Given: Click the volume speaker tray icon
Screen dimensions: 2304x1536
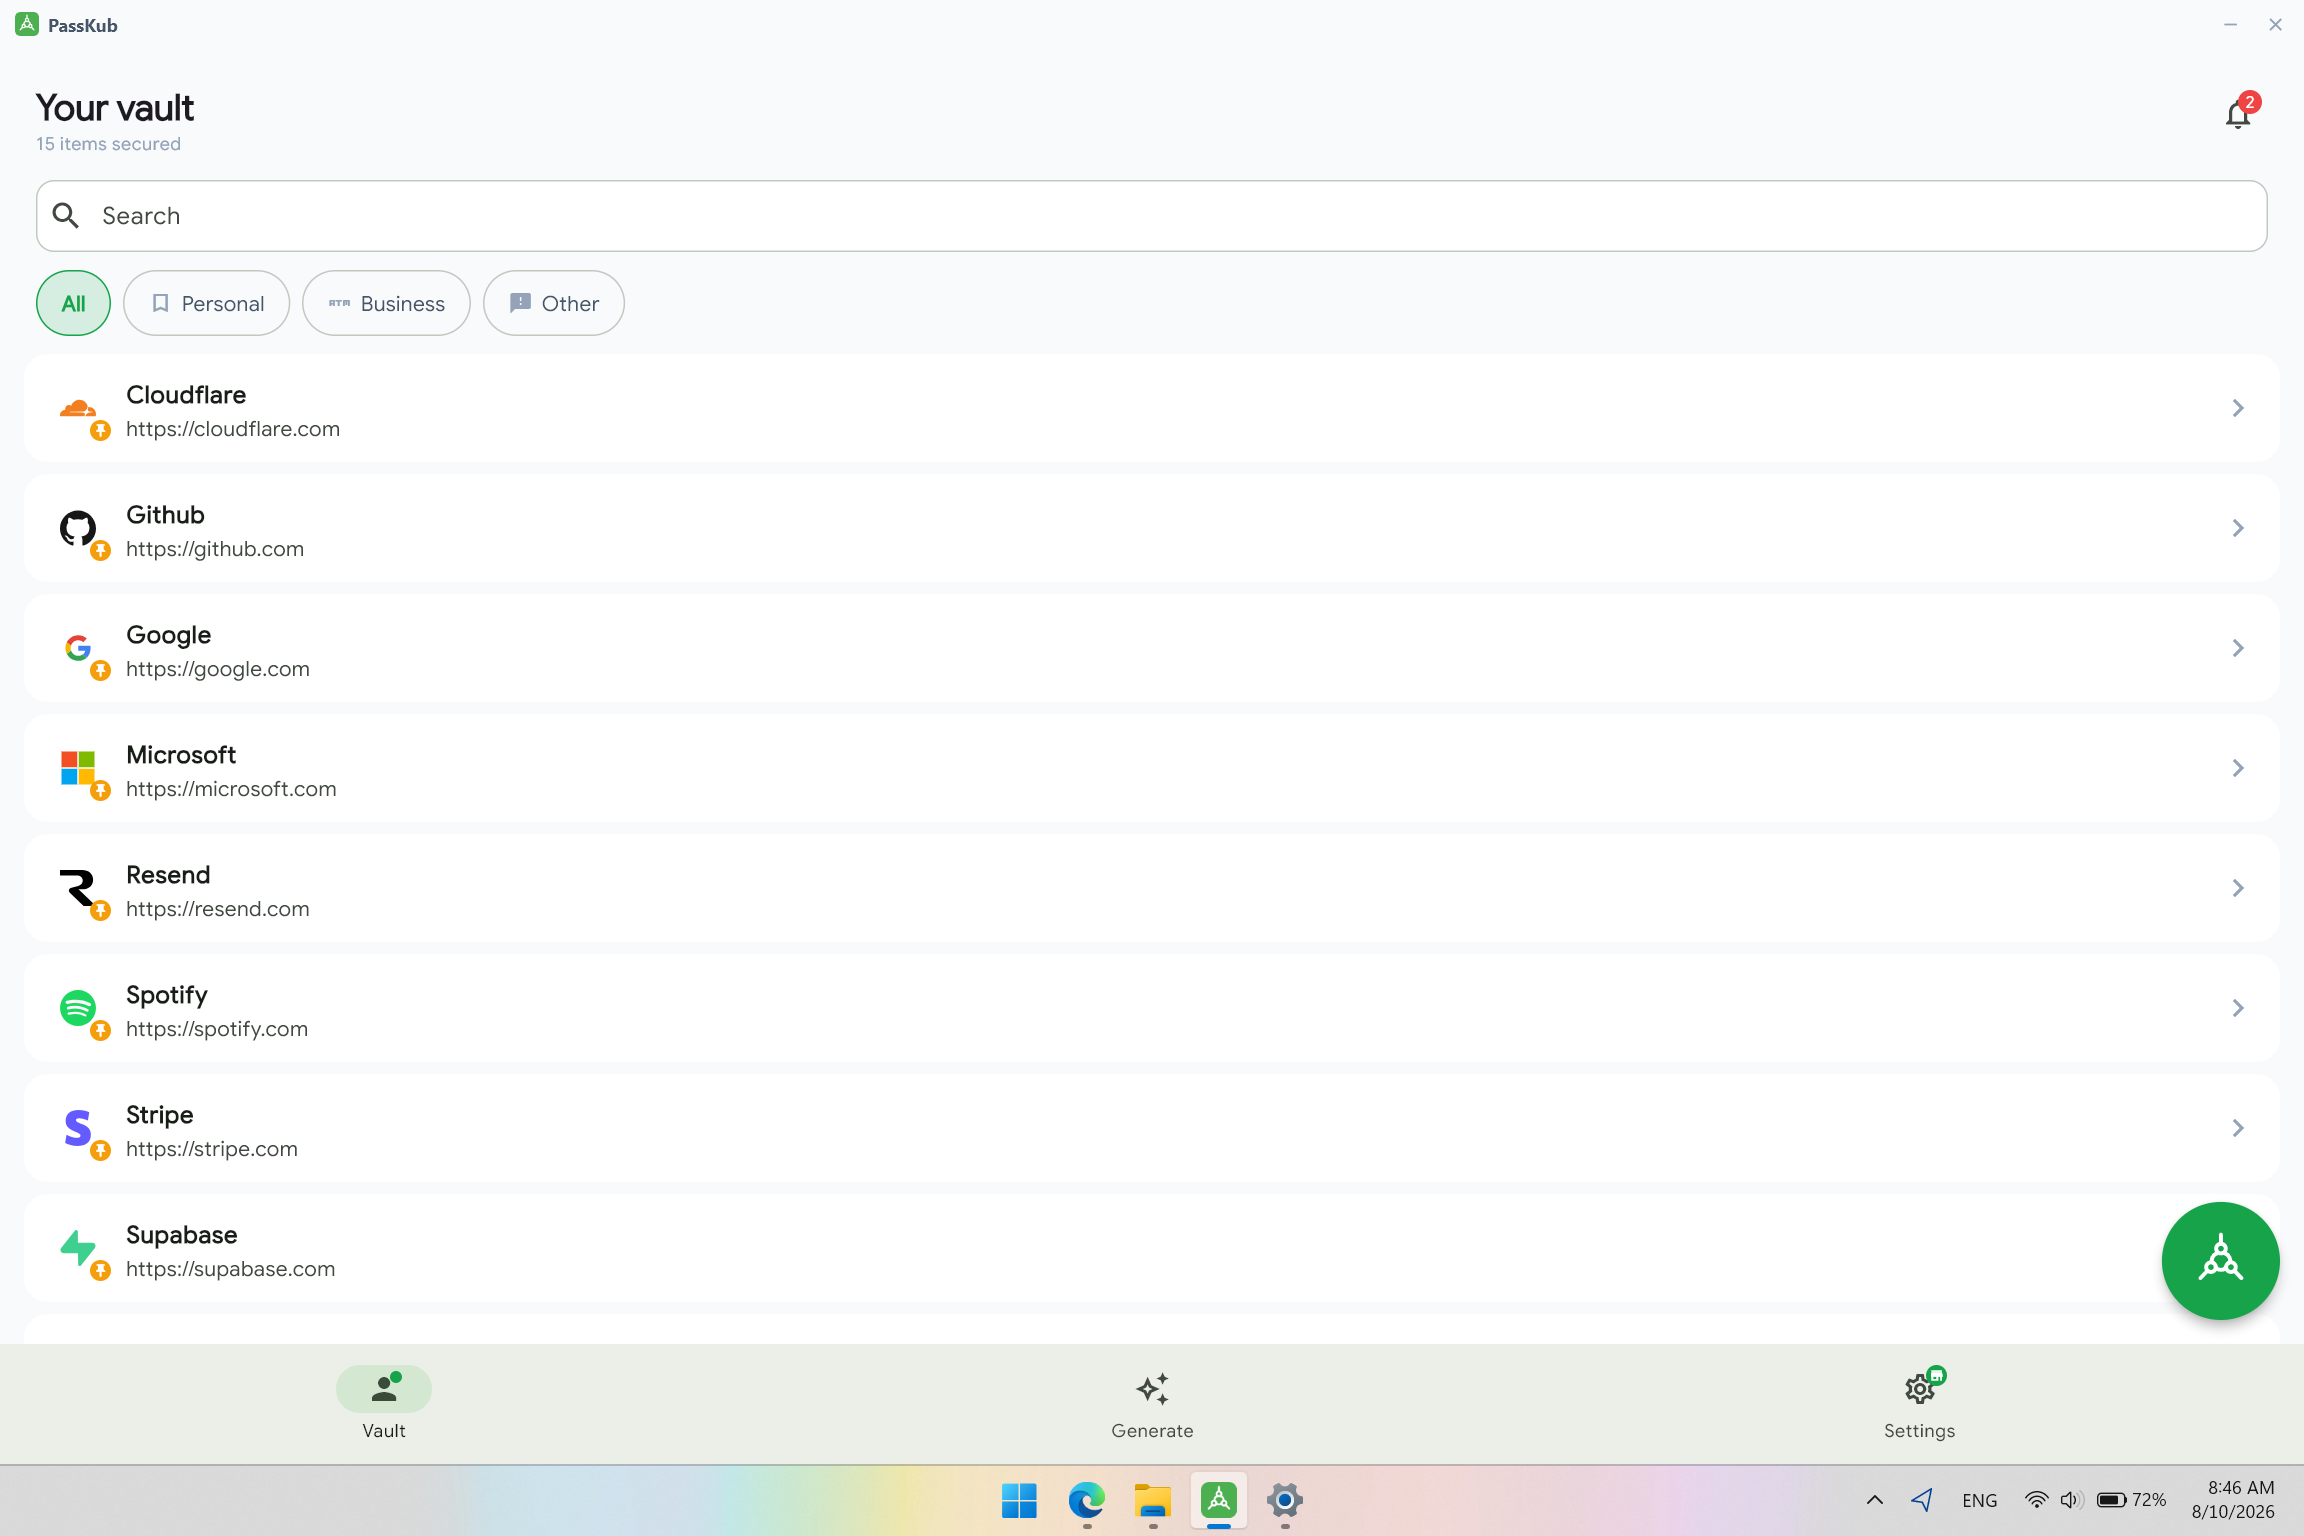Looking at the screenshot, I should click(x=2070, y=1500).
